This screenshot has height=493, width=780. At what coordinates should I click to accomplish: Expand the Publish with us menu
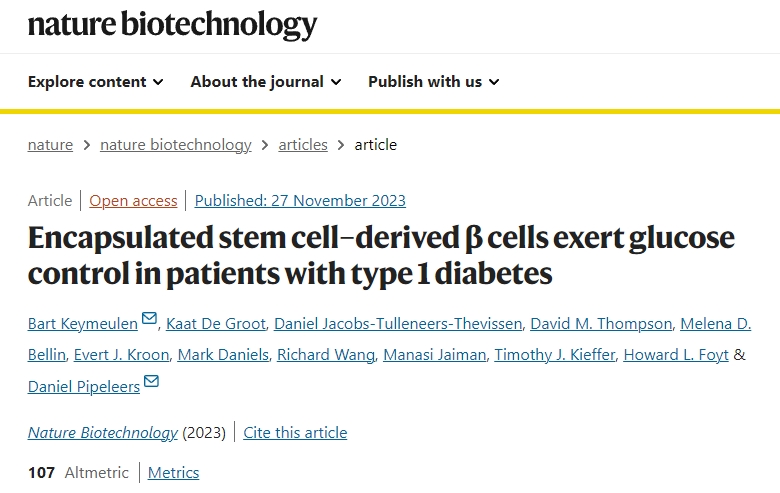tap(434, 81)
